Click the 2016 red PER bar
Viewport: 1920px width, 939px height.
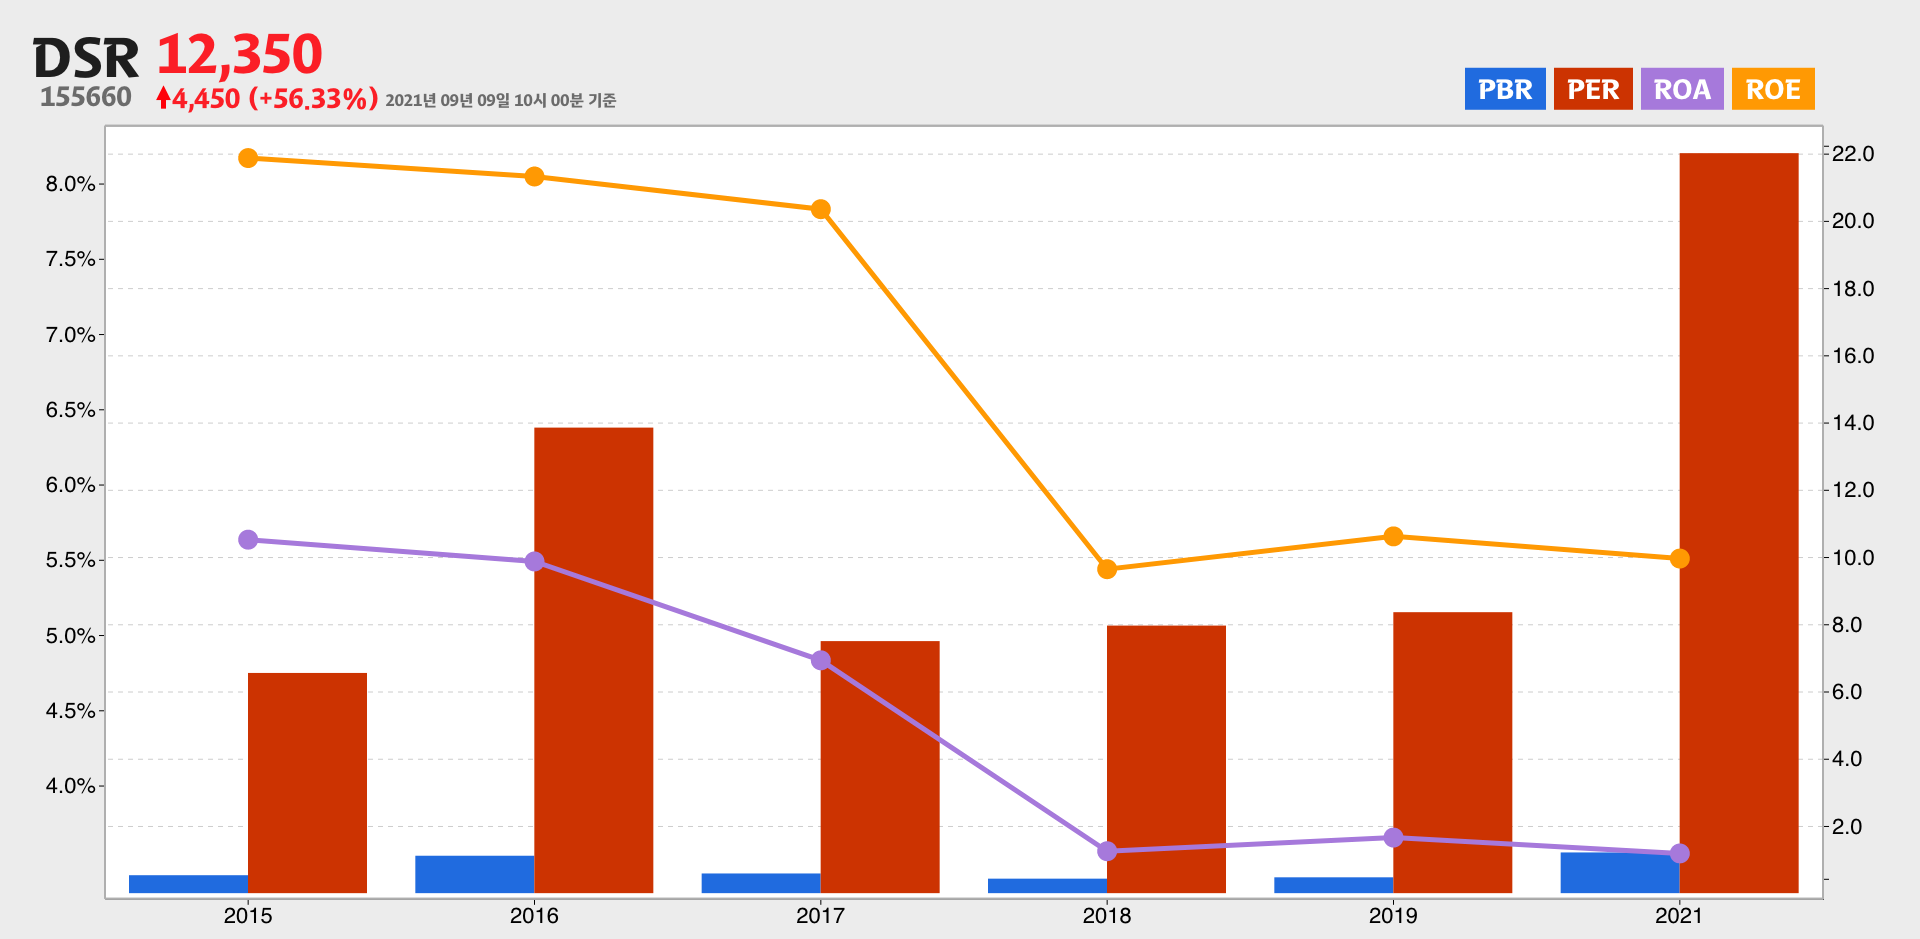click(594, 660)
